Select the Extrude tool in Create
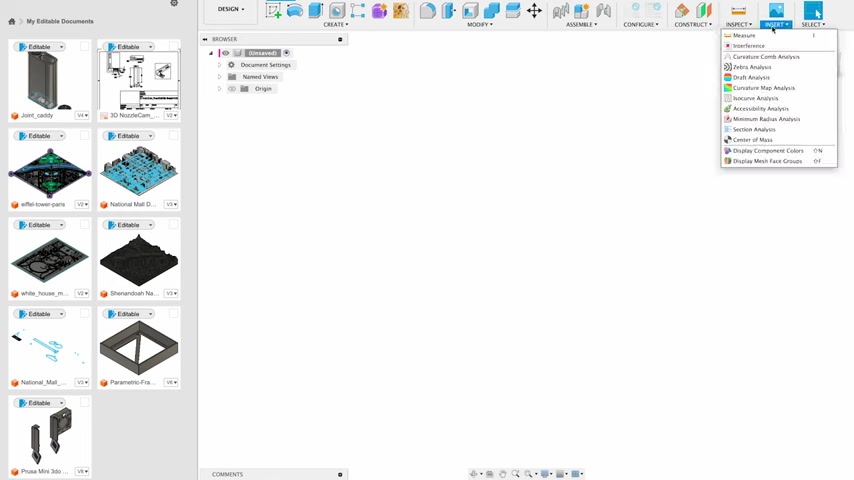The height and width of the screenshot is (480, 854). tap(316, 11)
